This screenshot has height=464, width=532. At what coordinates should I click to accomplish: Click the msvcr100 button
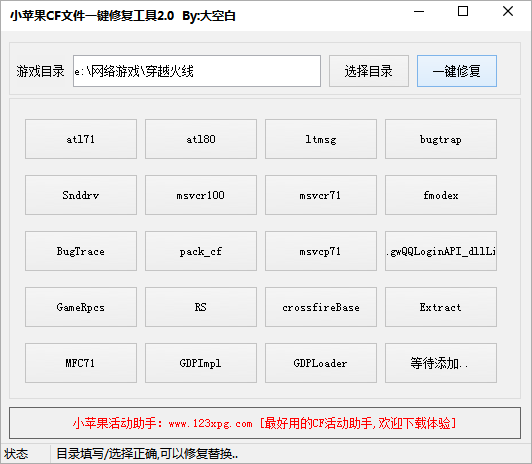pos(201,195)
